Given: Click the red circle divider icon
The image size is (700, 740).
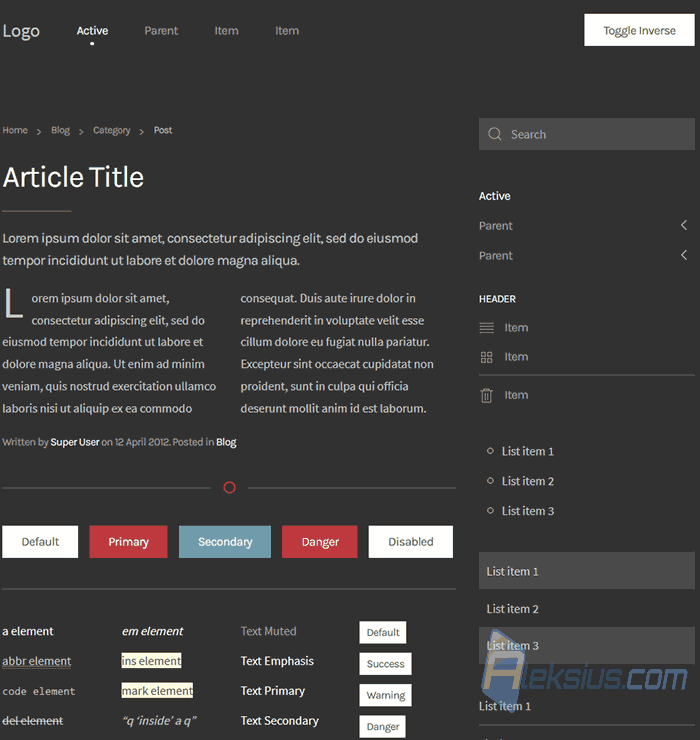Looking at the screenshot, I should coord(229,488).
